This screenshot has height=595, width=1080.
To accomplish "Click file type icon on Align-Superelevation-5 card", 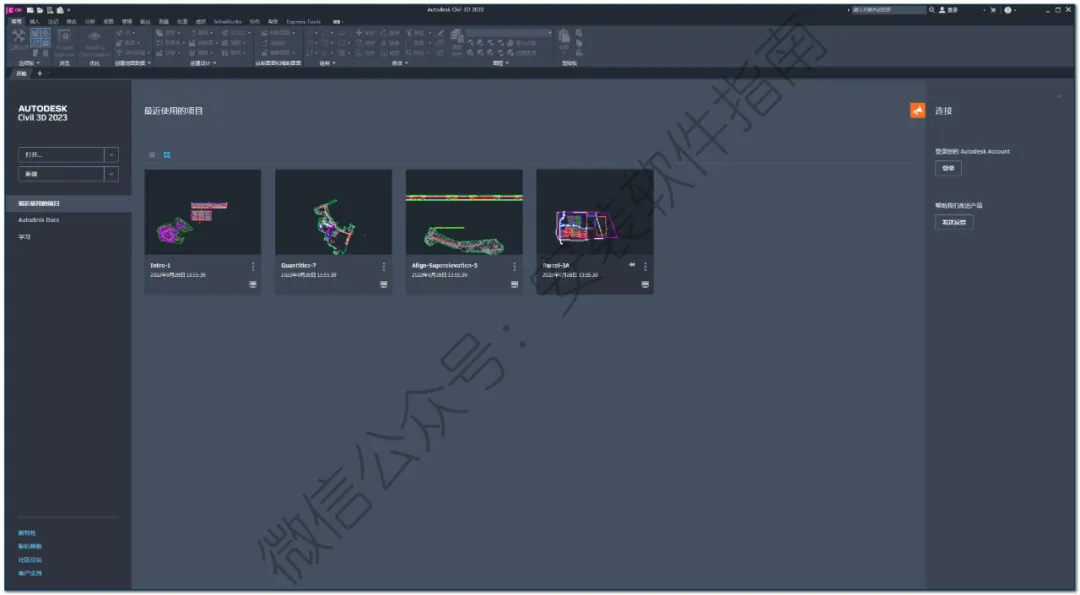I will coord(515,284).
